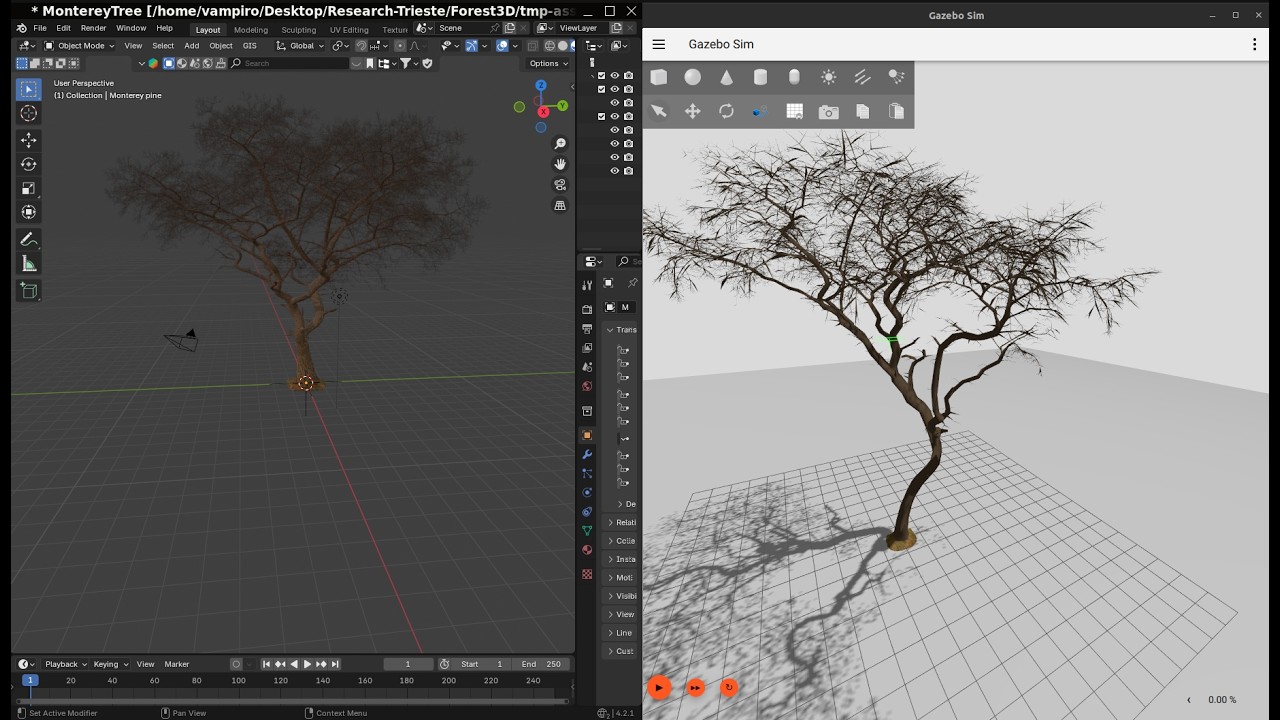Activate the Measure tool in Blender
The image size is (1280, 720).
pyautogui.click(x=28, y=264)
